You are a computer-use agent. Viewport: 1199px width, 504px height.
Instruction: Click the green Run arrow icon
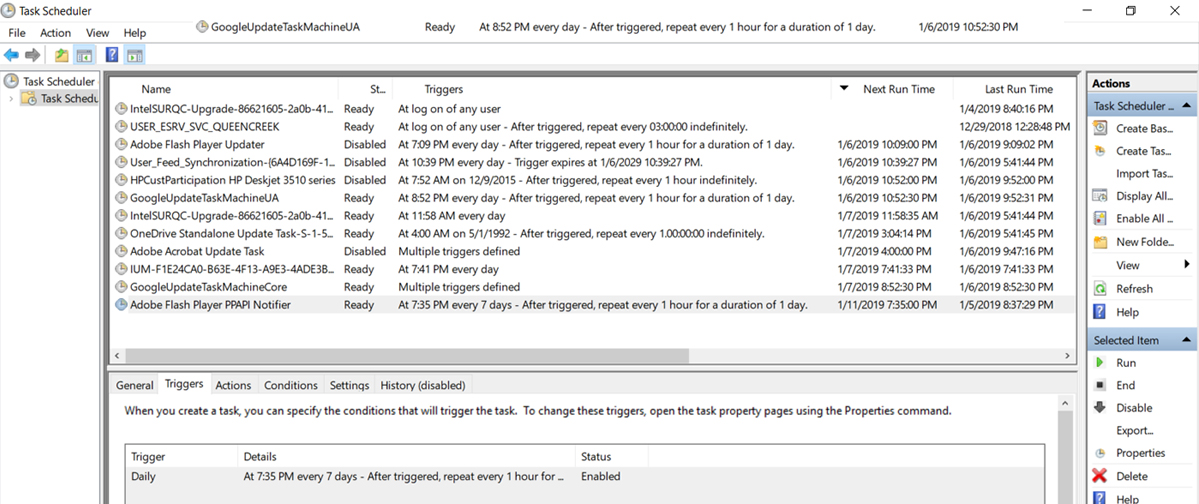(x=1100, y=363)
